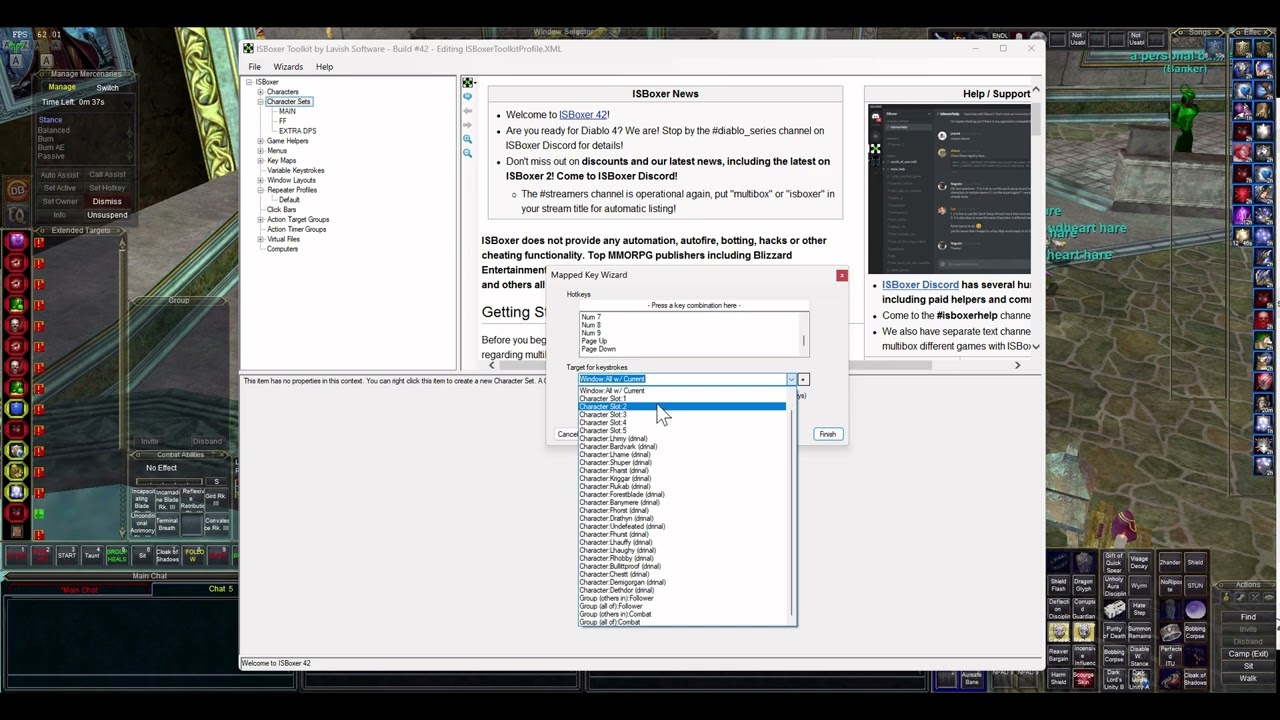This screenshot has height=720, width=1280.
Task: Activate the Disable W. Stance hotbutton
Action: click(x=1139, y=656)
